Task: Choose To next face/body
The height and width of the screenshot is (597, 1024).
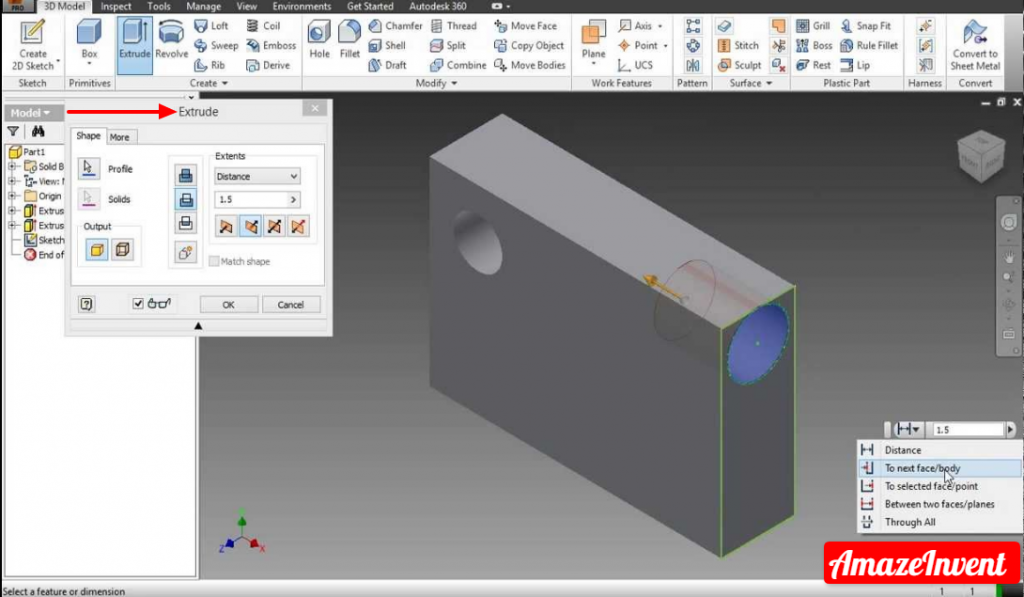Action: pos(940,468)
